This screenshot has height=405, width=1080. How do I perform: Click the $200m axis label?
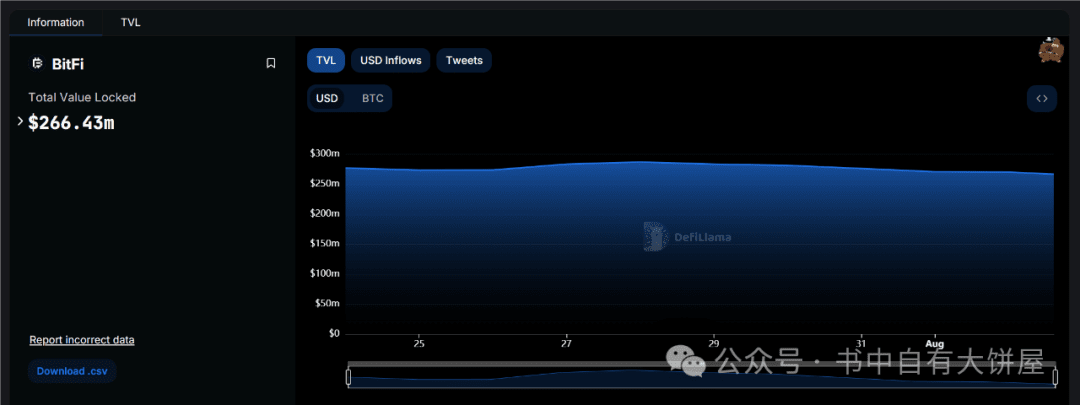(x=325, y=214)
